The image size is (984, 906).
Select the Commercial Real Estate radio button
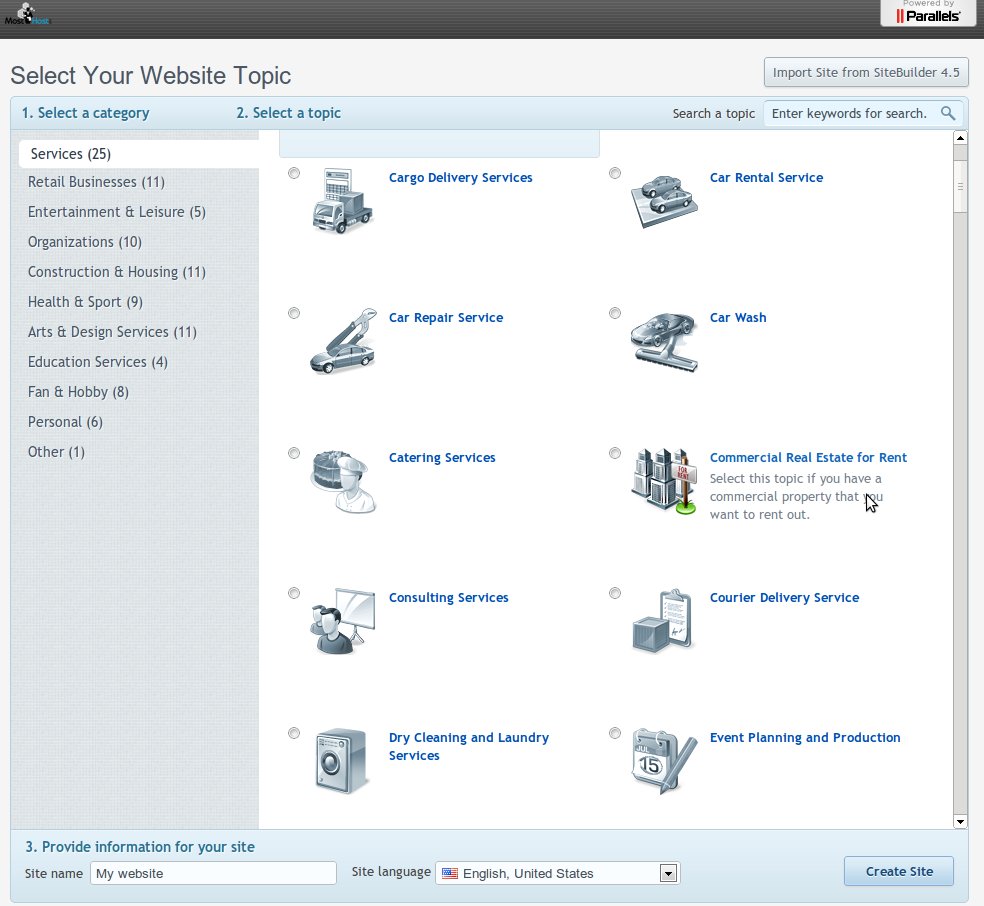(x=615, y=453)
